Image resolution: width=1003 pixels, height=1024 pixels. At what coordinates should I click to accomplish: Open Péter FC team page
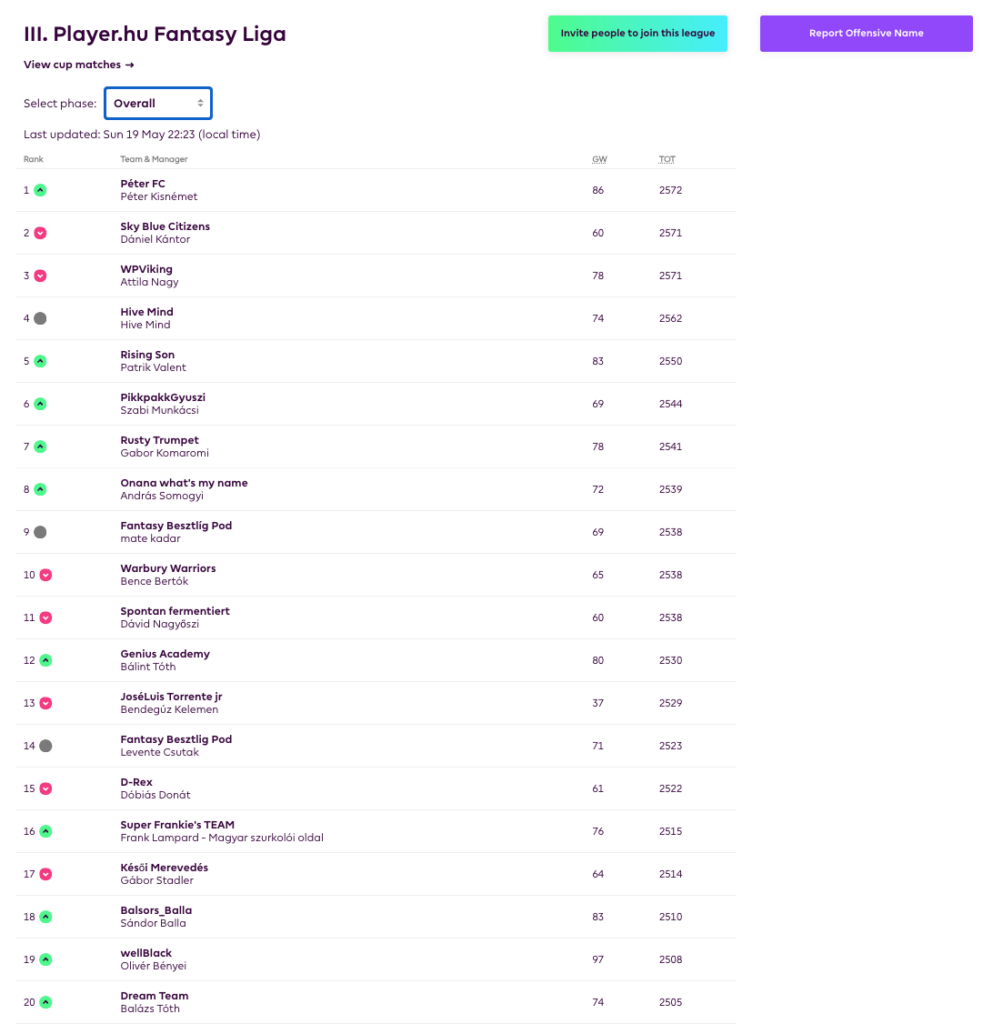pyautogui.click(x=143, y=184)
